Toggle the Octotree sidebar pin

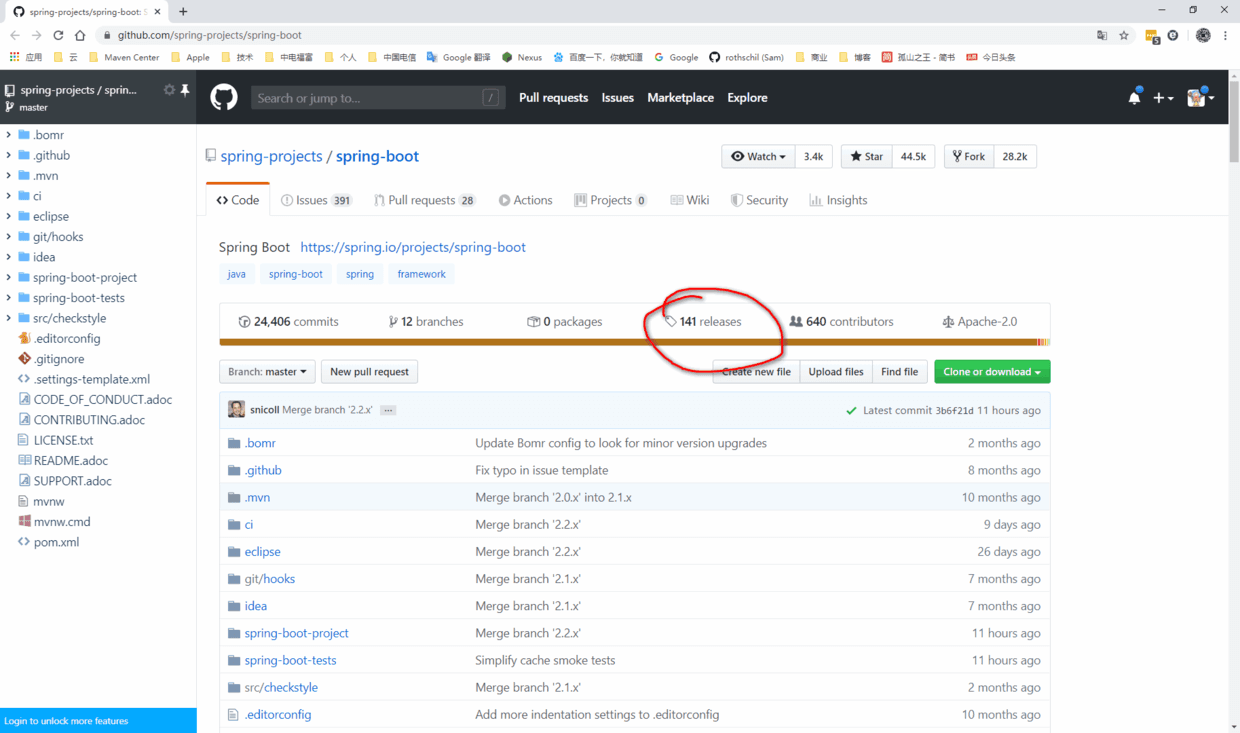(185, 90)
